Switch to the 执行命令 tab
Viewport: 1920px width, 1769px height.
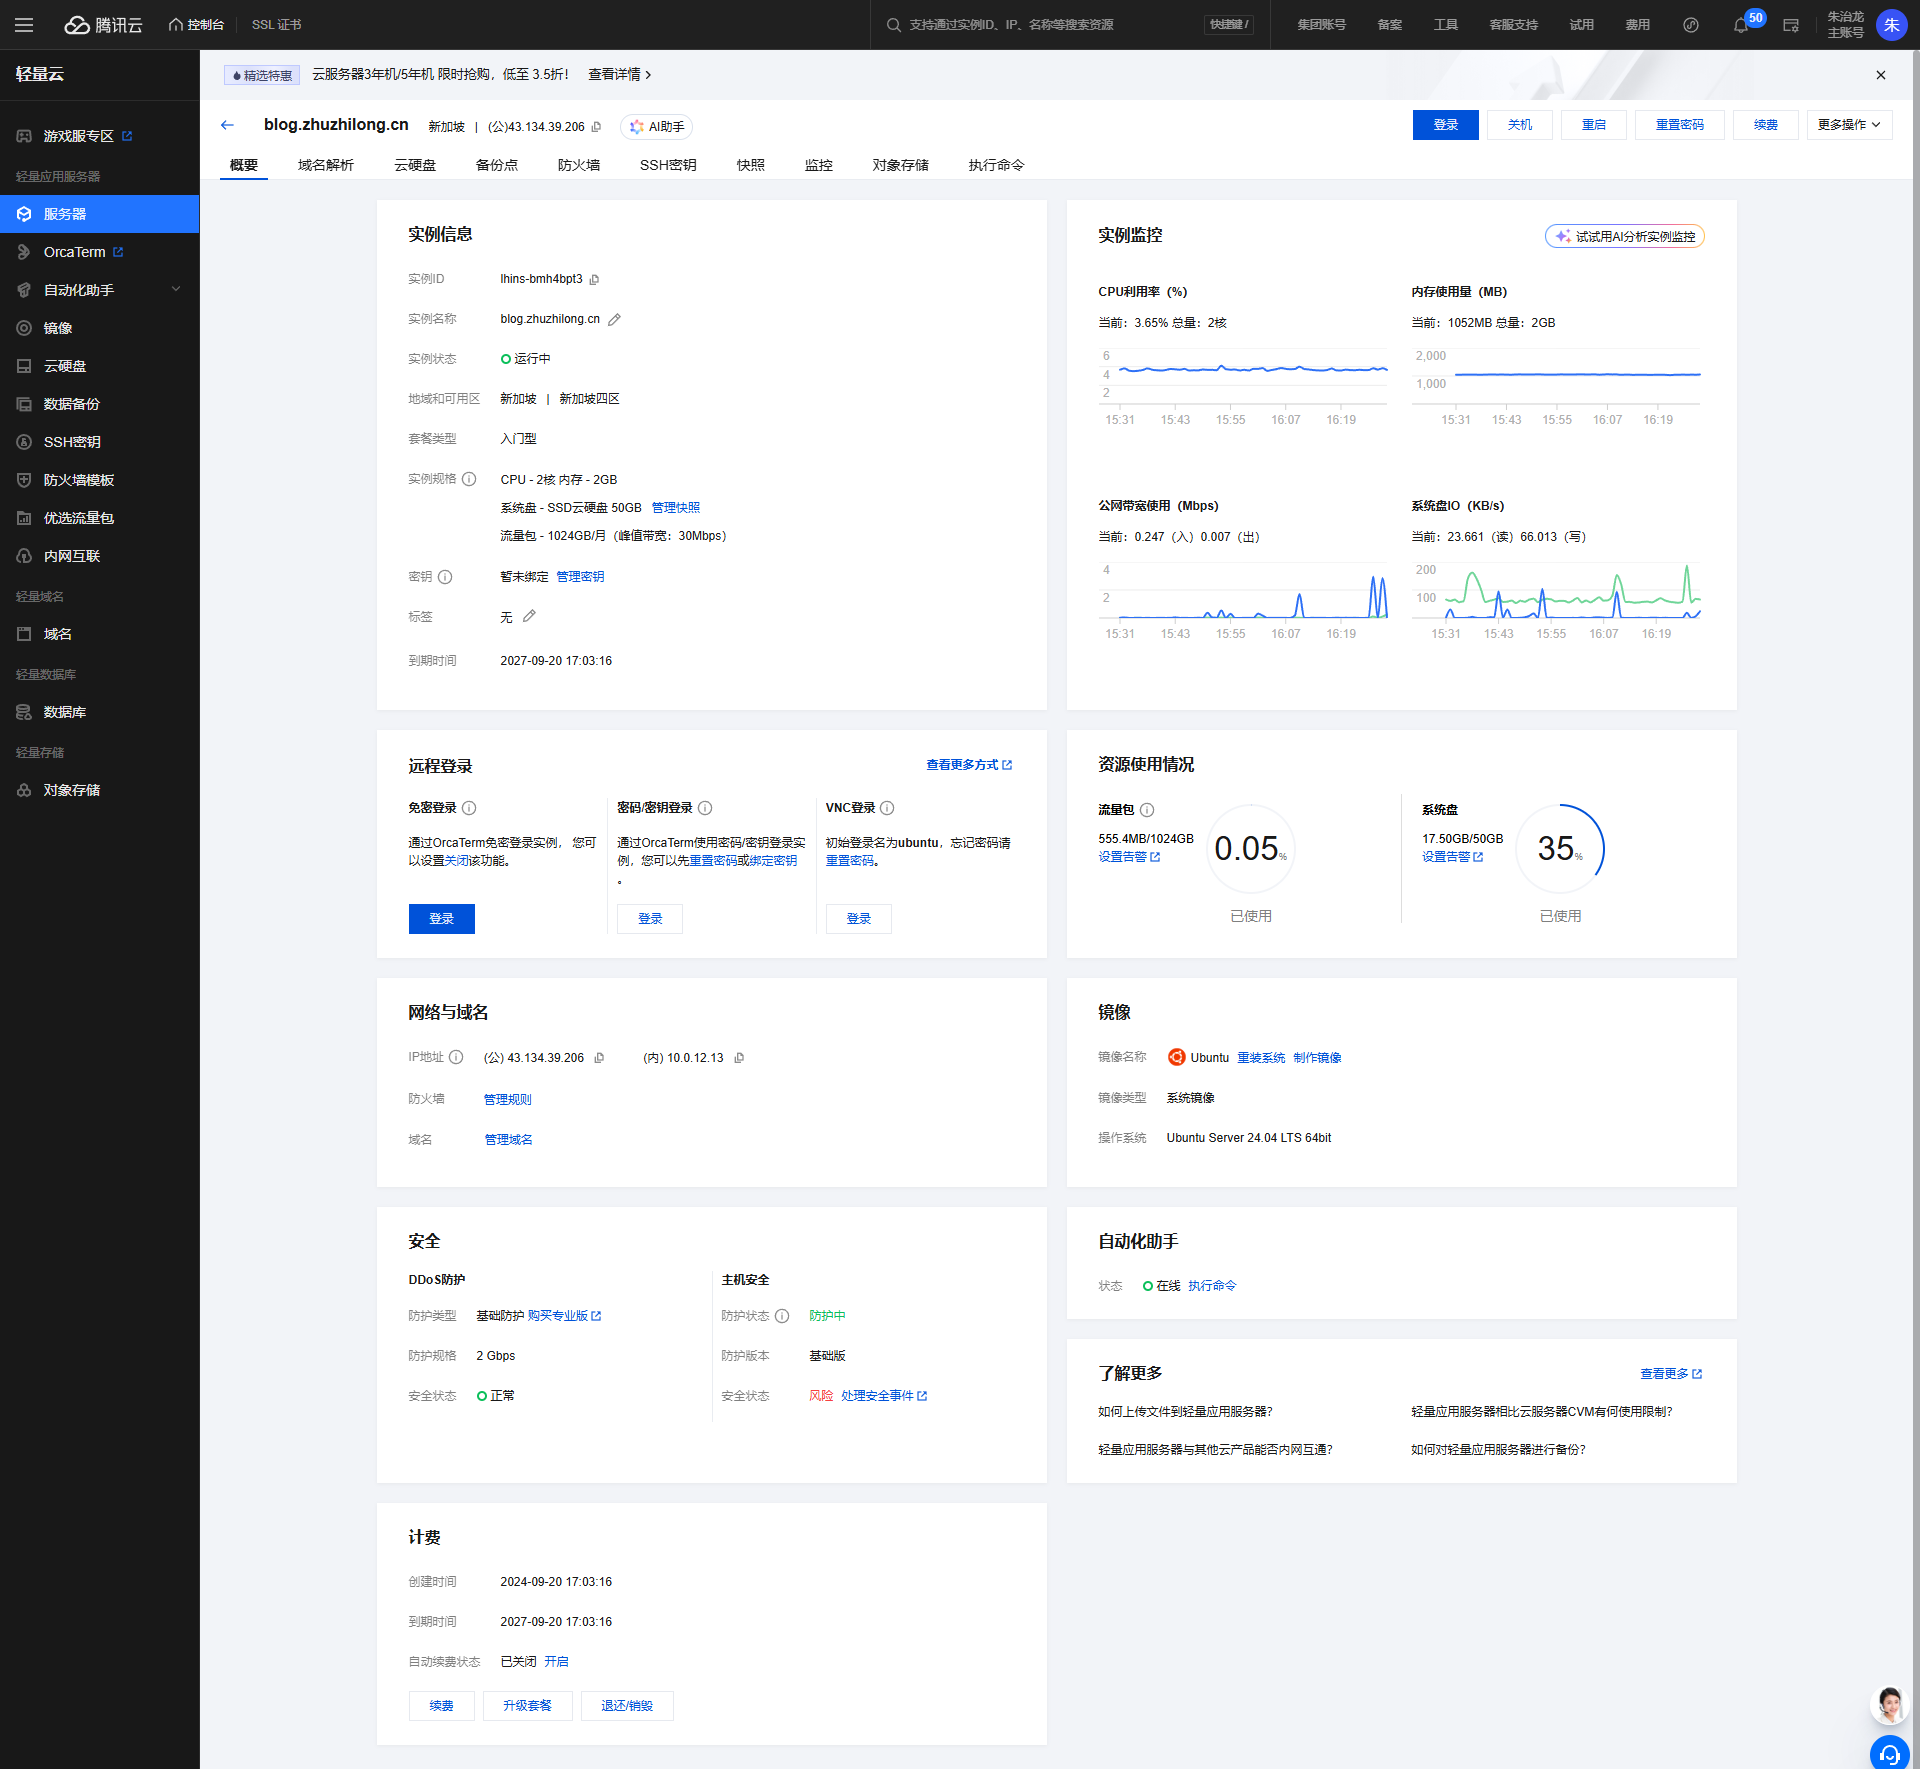click(x=996, y=165)
